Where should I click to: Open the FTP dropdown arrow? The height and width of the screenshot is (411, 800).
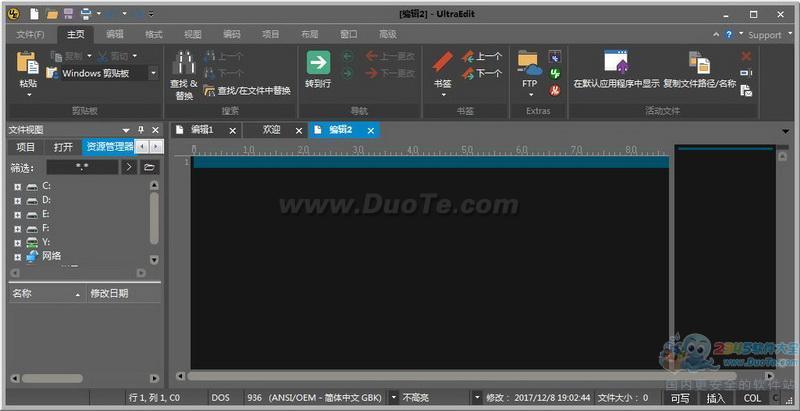tap(531, 95)
